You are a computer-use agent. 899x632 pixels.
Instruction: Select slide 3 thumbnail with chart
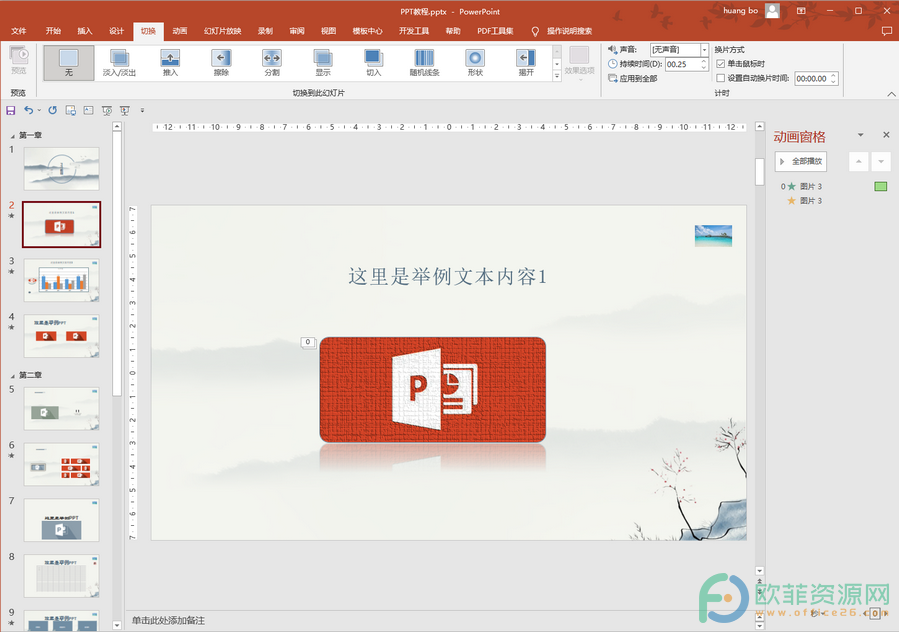coord(61,280)
